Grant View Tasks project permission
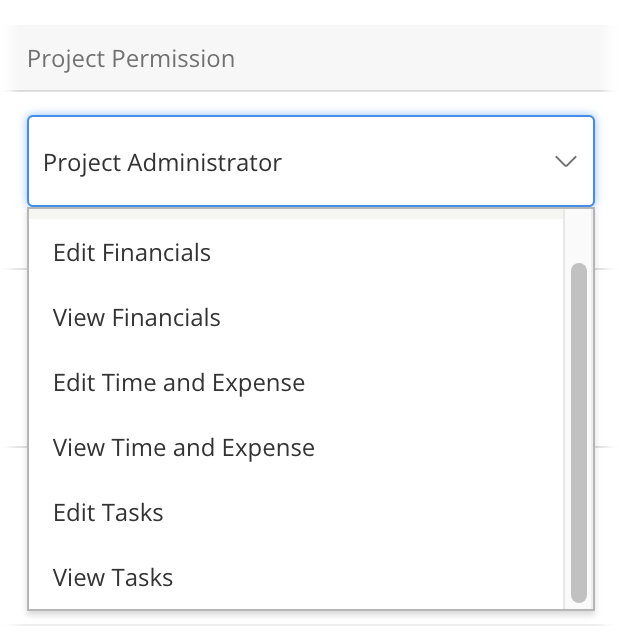Viewport: 619px width, 637px height. click(x=113, y=578)
